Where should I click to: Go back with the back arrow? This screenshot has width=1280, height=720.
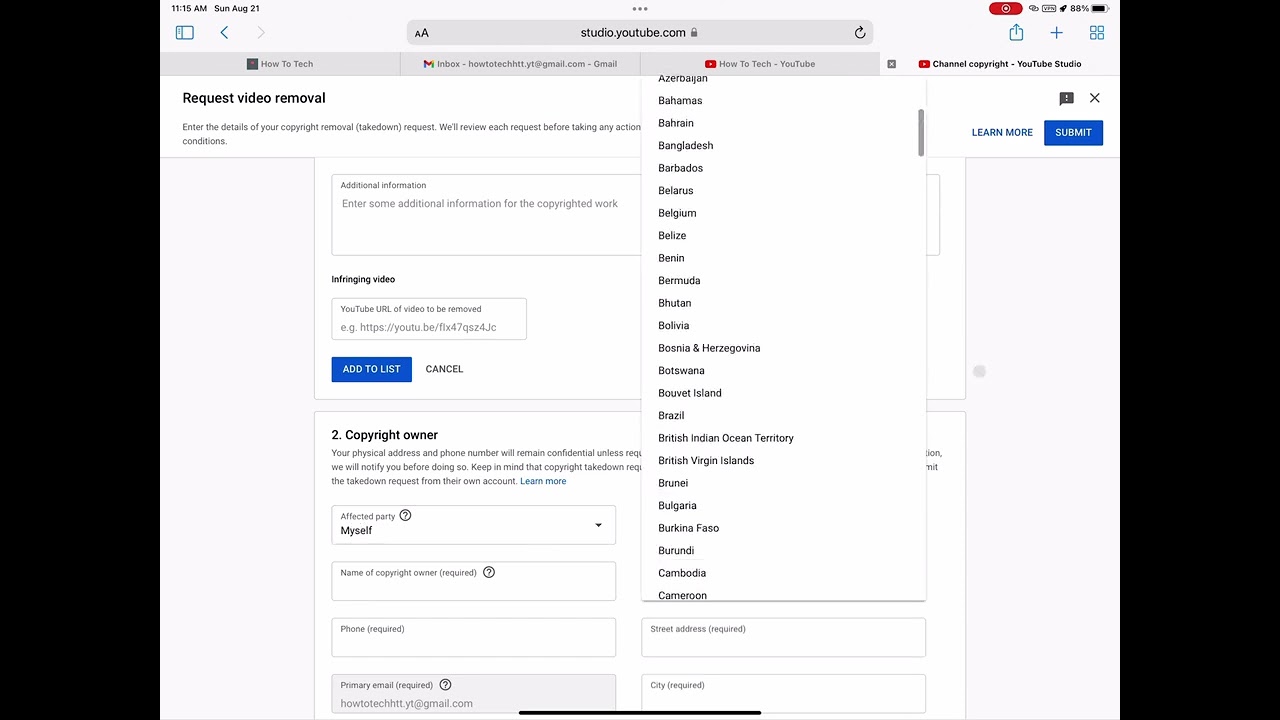224,33
